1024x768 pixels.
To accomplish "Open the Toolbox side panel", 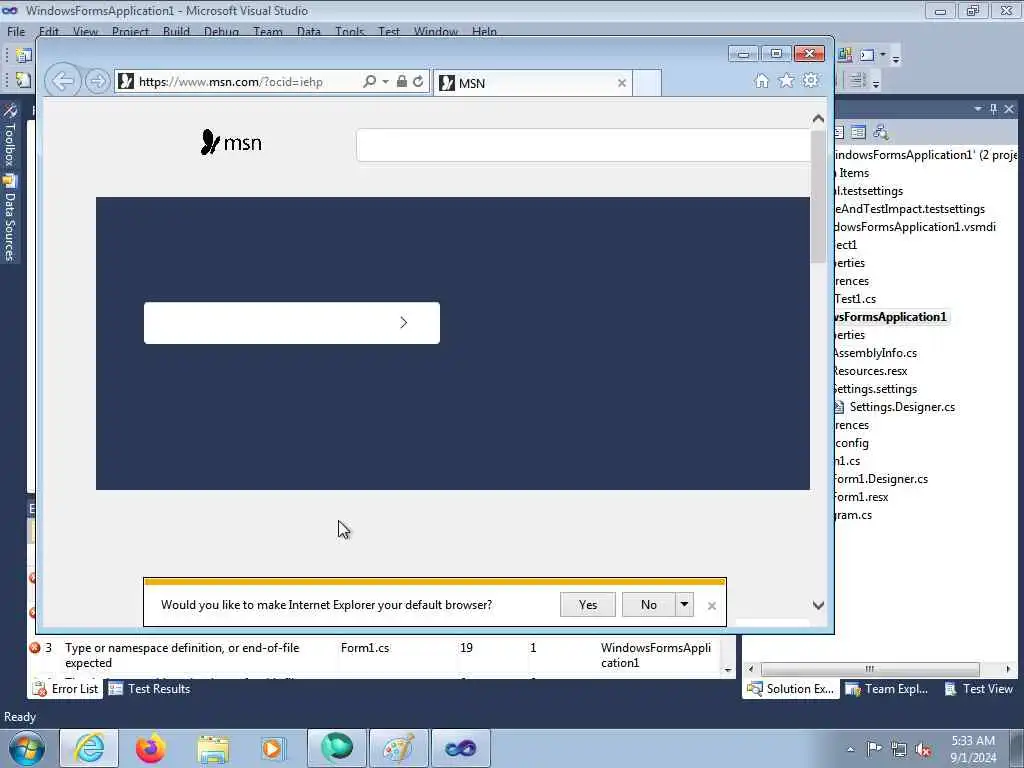I will pos(10,135).
